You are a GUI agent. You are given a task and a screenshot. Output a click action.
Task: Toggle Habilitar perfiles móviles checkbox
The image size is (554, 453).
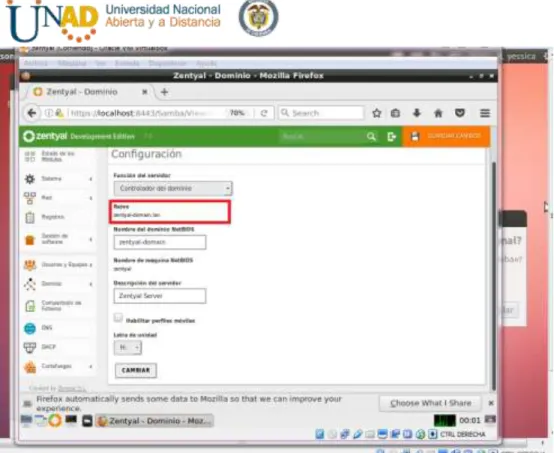click(118, 317)
